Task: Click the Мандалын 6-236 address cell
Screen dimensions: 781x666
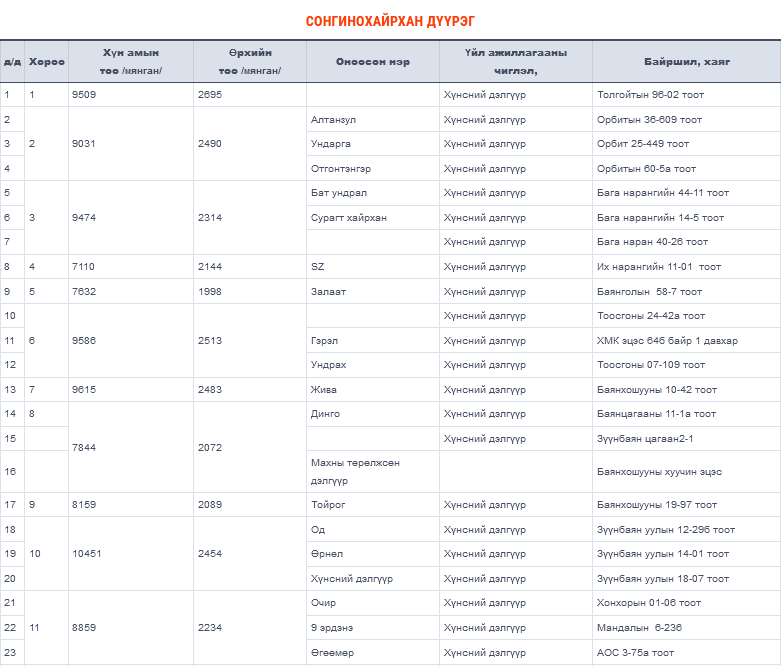Action: click(639, 628)
